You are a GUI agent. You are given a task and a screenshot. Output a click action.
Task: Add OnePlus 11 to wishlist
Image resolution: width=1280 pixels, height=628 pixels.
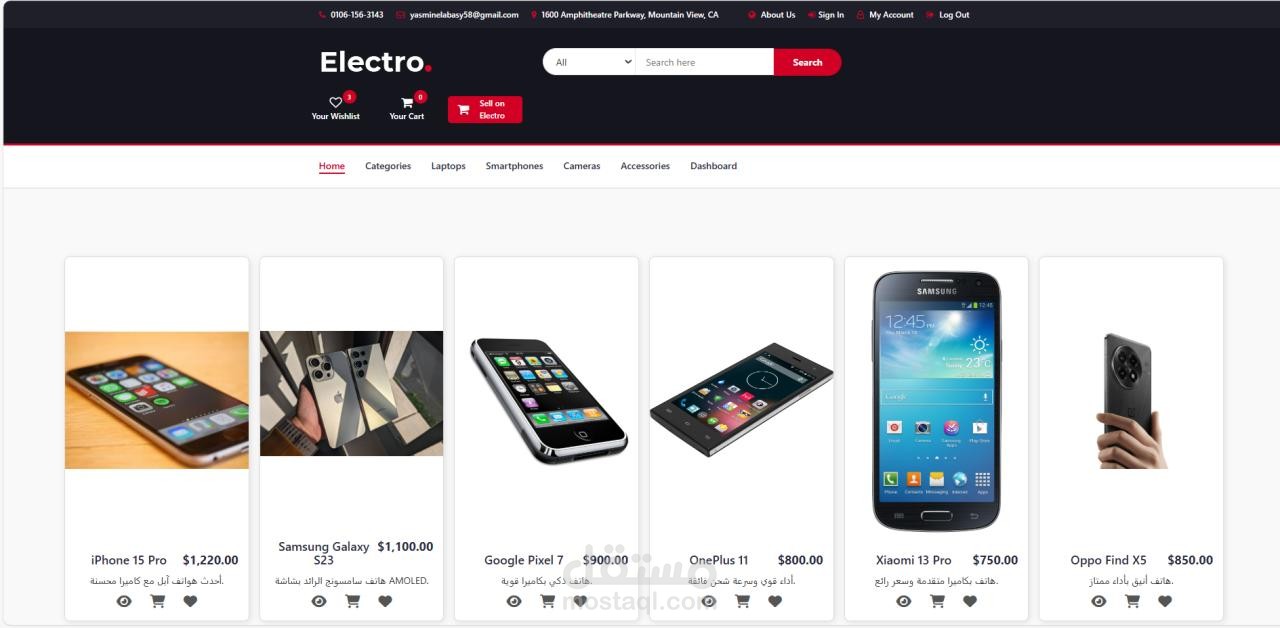775,601
